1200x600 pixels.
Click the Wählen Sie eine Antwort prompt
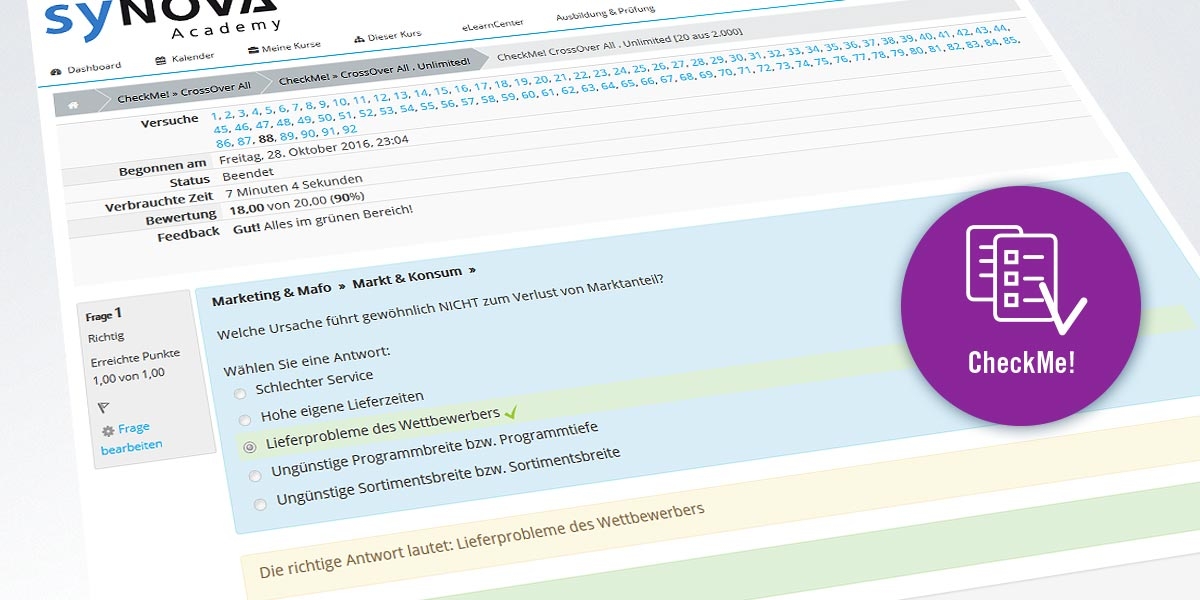tap(306, 360)
